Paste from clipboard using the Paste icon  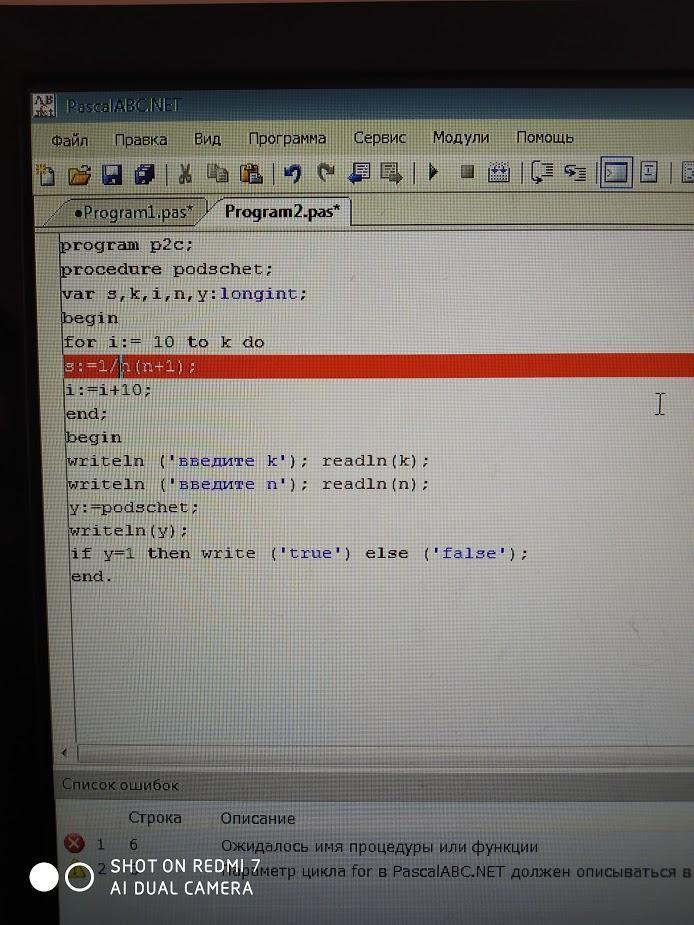(251, 173)
